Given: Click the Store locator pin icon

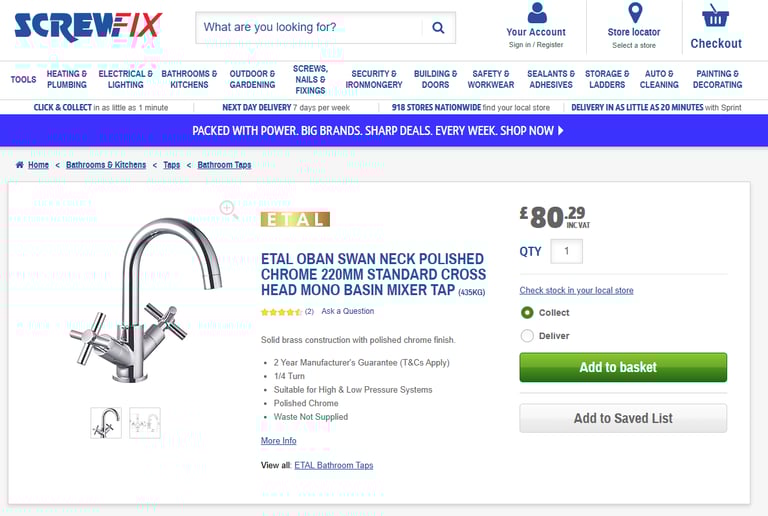Looking at the screenshot, I should coord(635,13).
